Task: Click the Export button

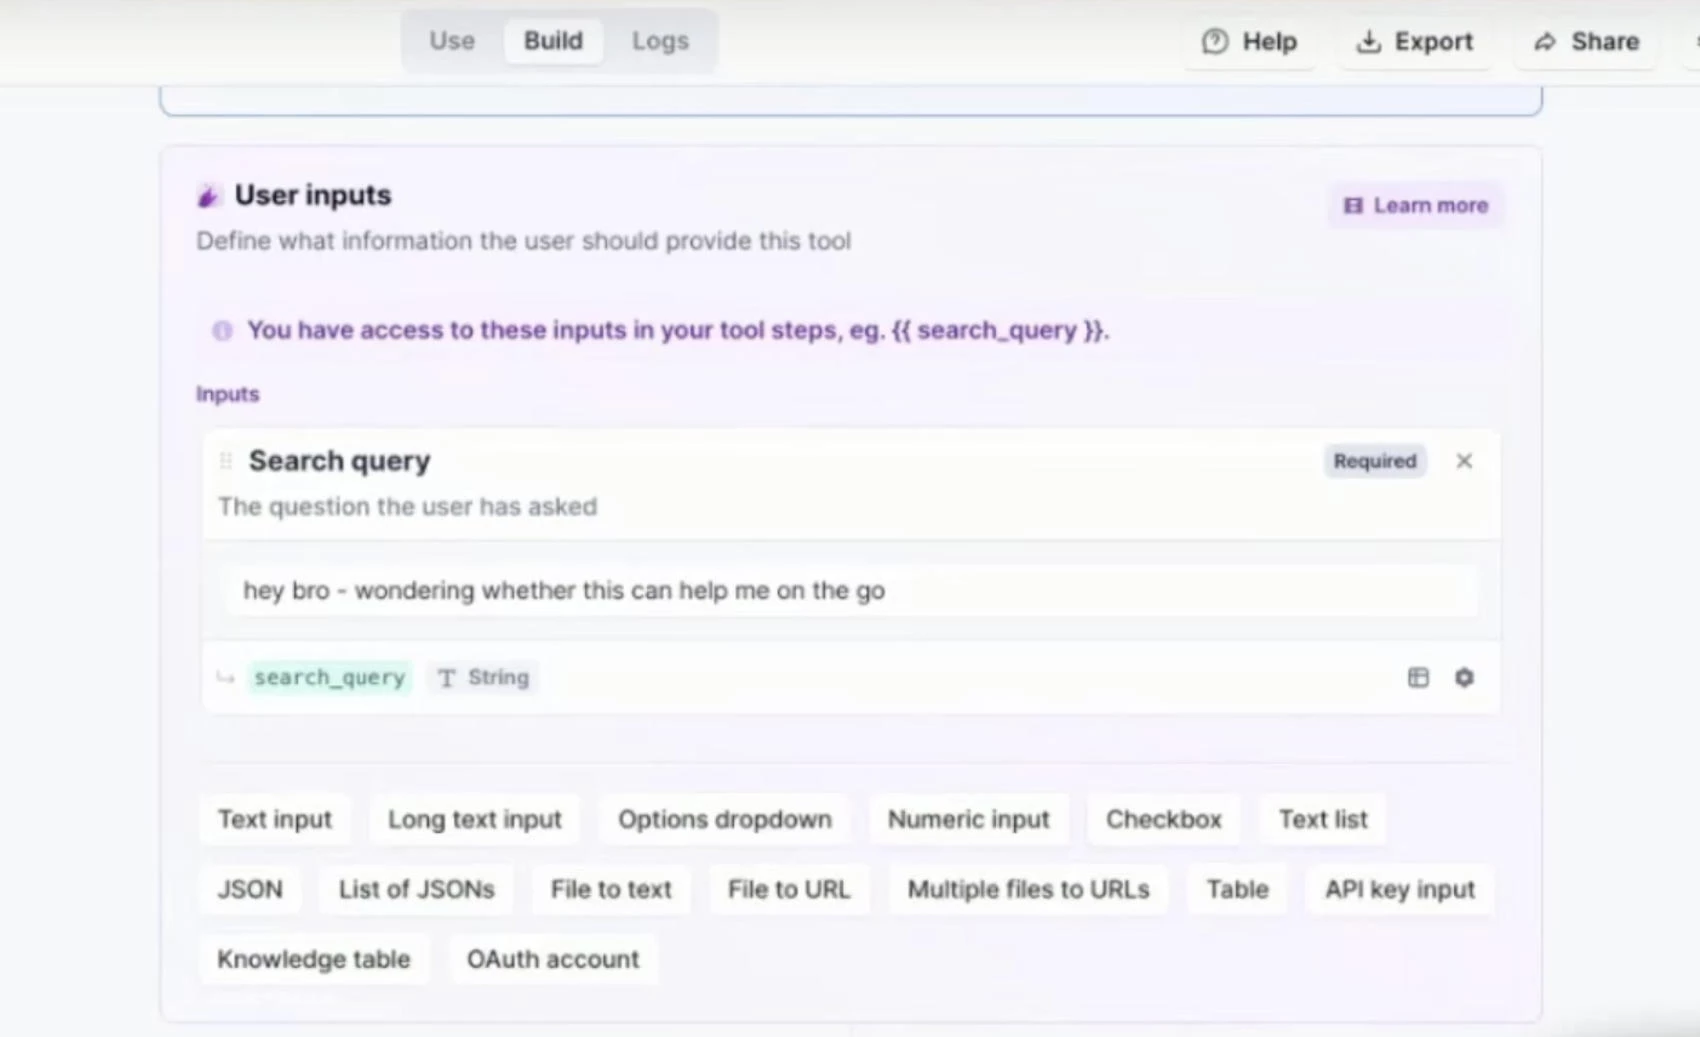Action: tap(1415, 42)
